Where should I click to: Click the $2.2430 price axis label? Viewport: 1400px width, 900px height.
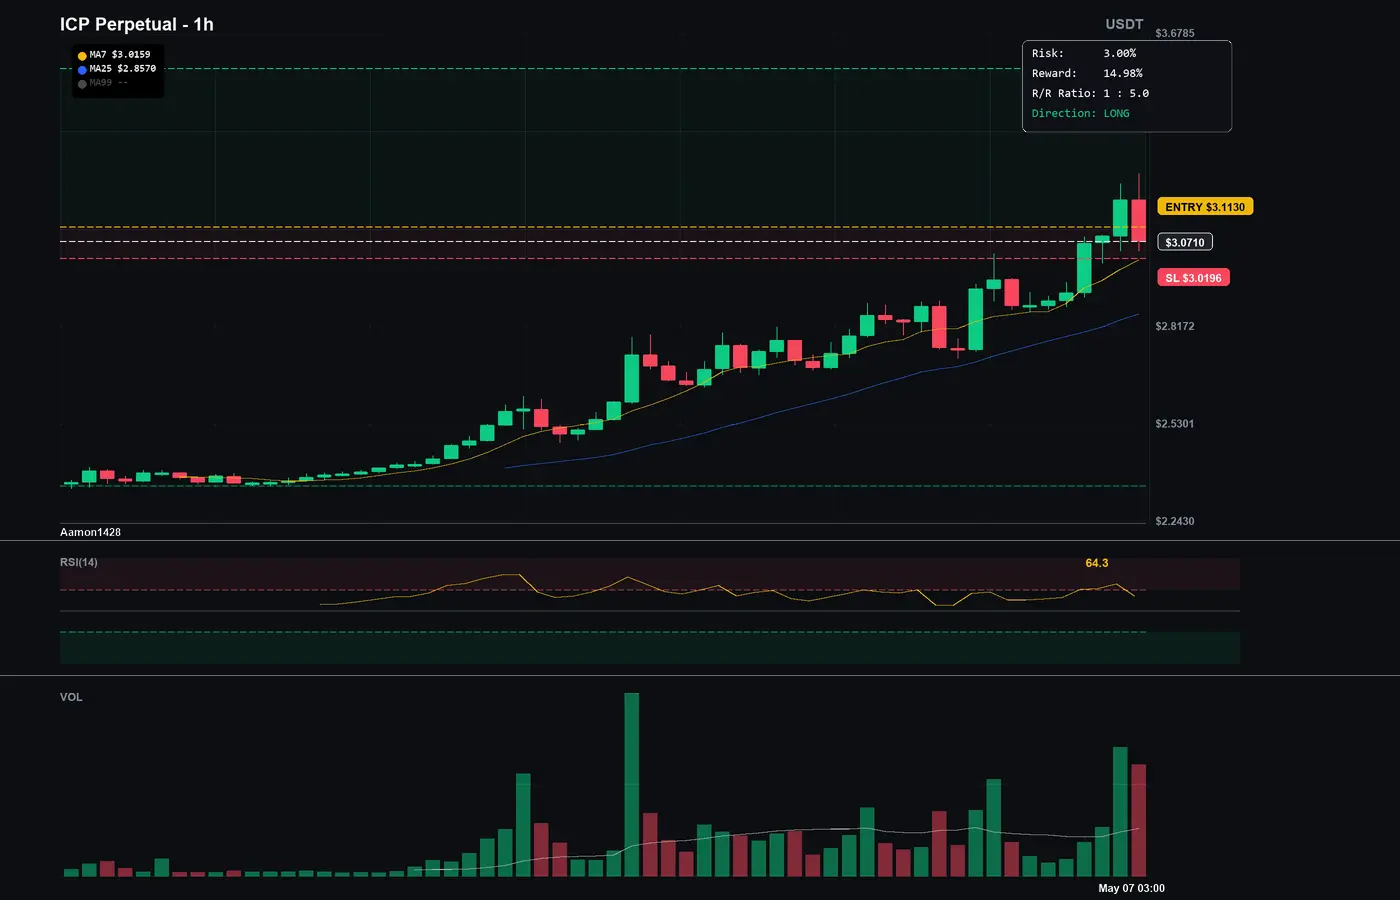[1175, 521]
